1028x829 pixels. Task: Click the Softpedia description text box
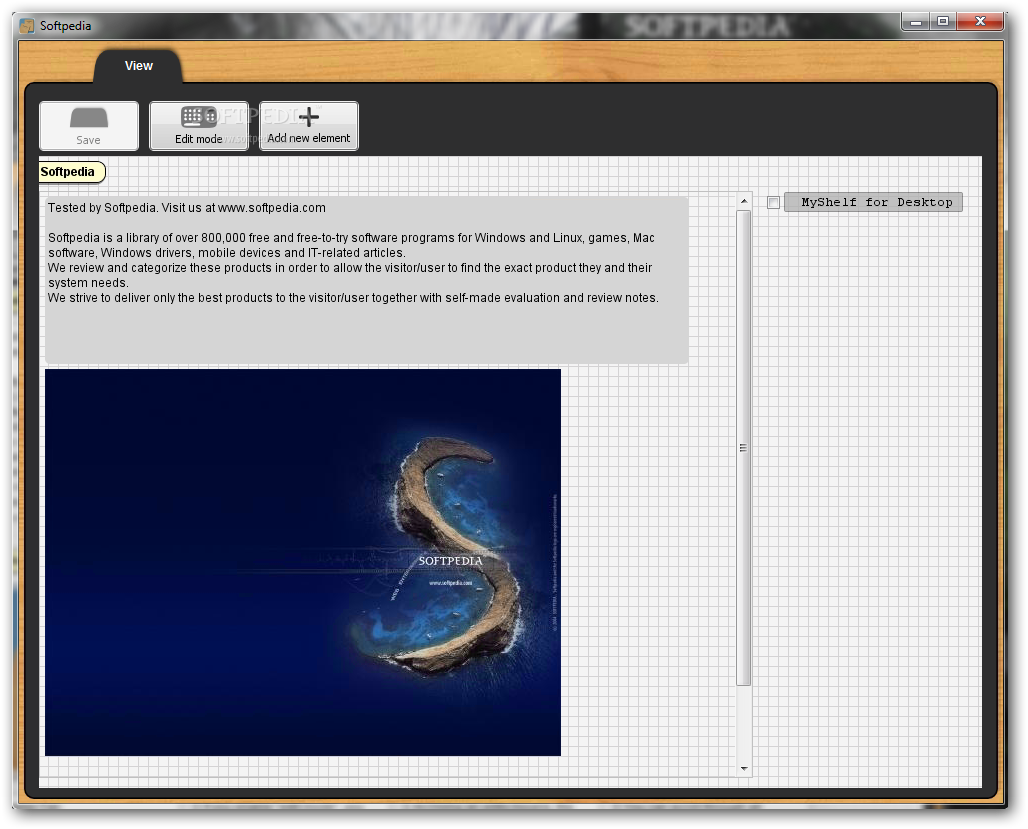366,281
